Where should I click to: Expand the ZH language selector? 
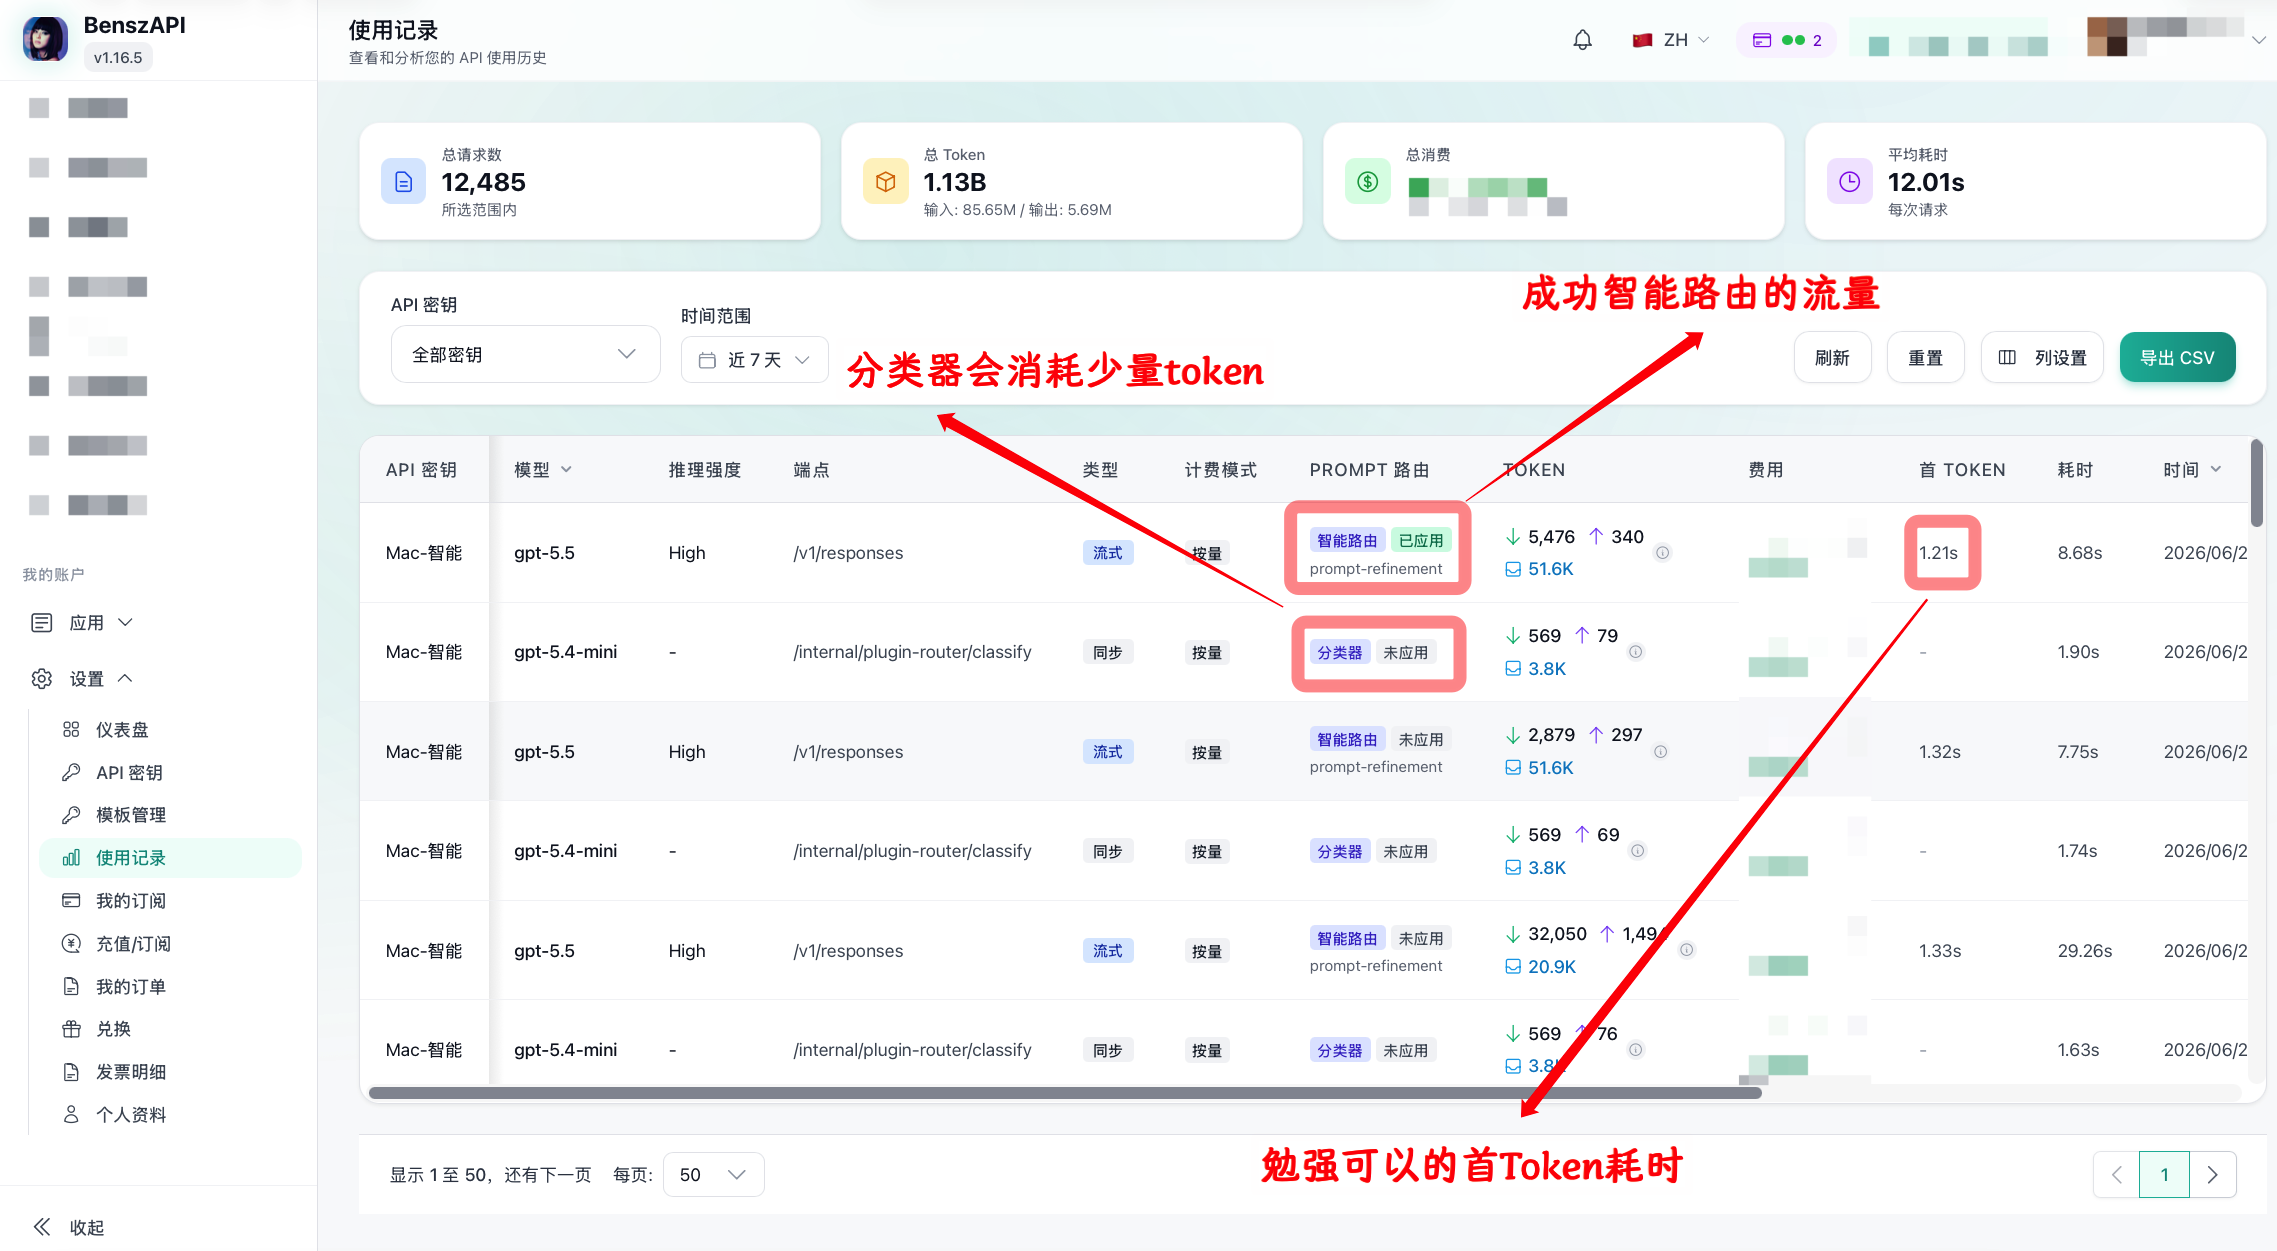point(1671,40)
